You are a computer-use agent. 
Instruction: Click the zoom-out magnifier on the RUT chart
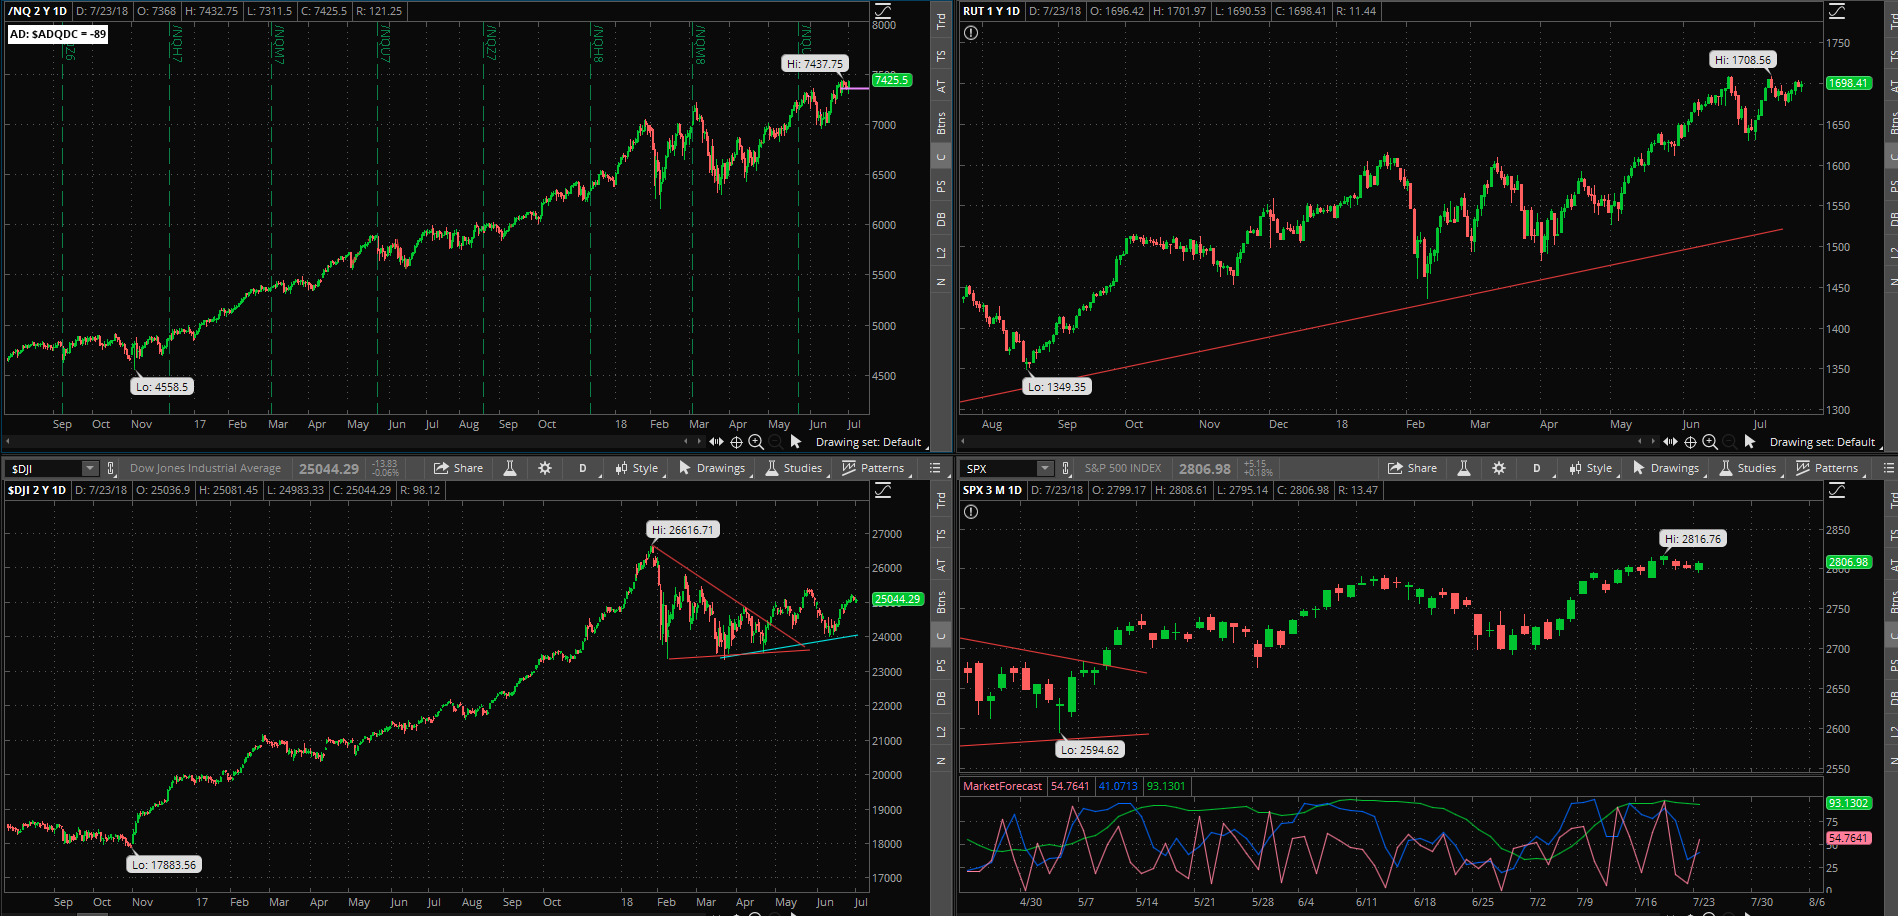click(1730, 441)
